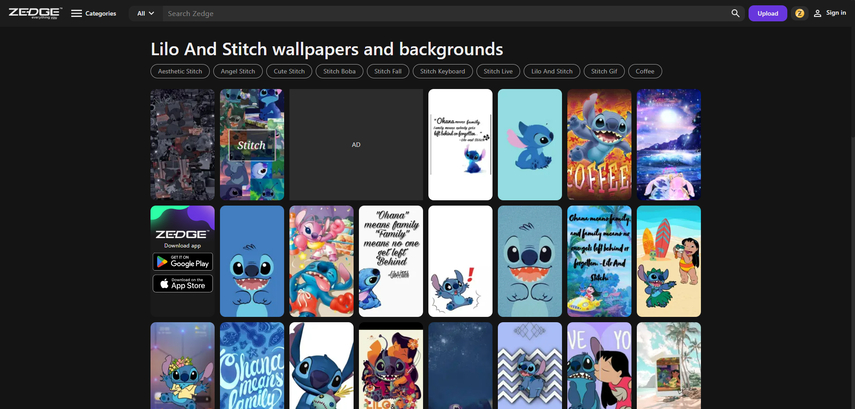Image resolution: width=855 pixels, height=409 pixels.
Task: Open the starry night beach Stitch and Angel wallpaper
Action: pos(669,145)
